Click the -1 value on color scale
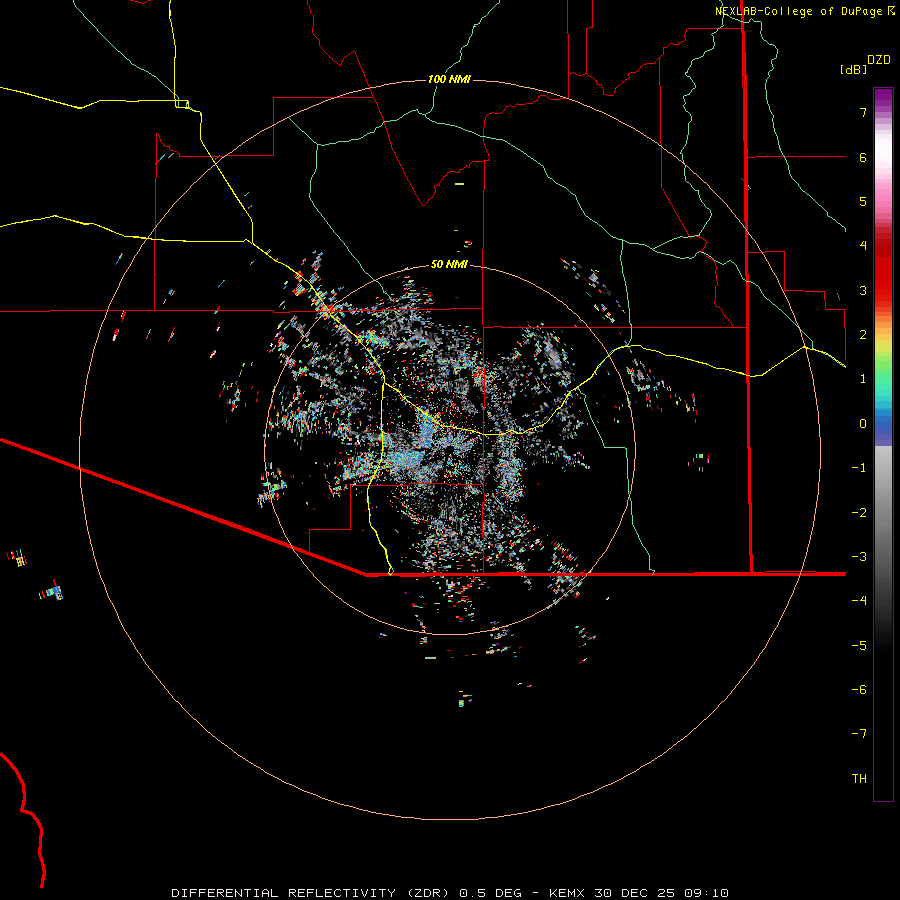 click(859, 468)
